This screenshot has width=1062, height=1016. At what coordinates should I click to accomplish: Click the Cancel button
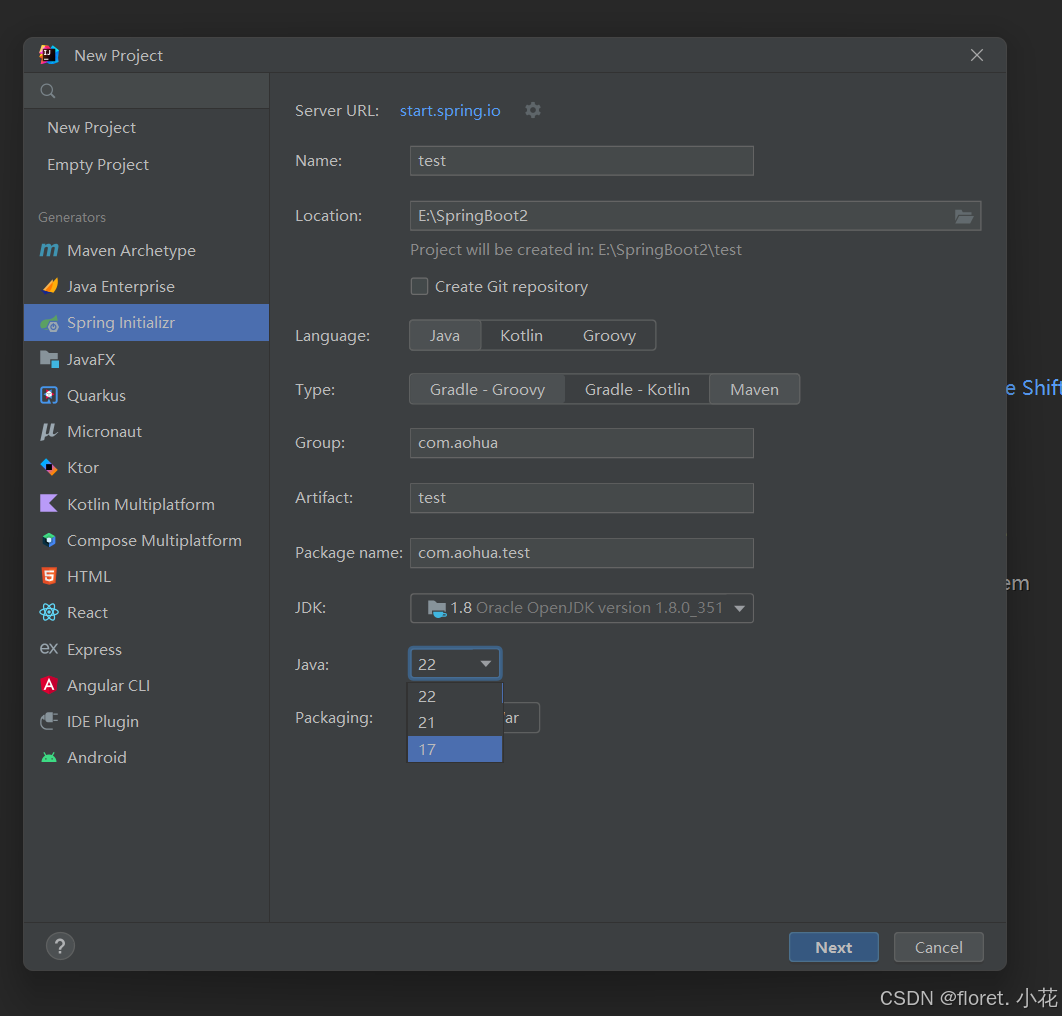(938, 947)
